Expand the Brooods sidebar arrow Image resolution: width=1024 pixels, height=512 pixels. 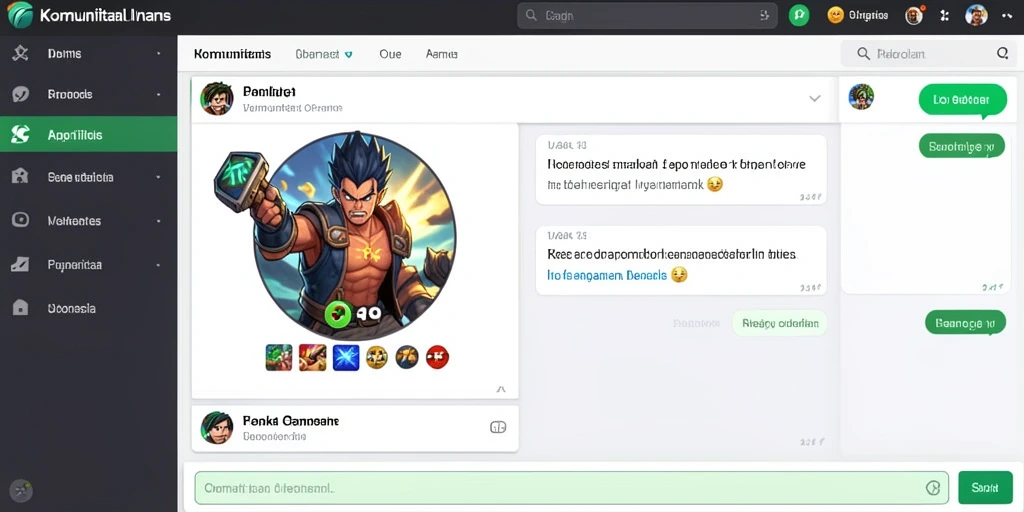[159, 95]
